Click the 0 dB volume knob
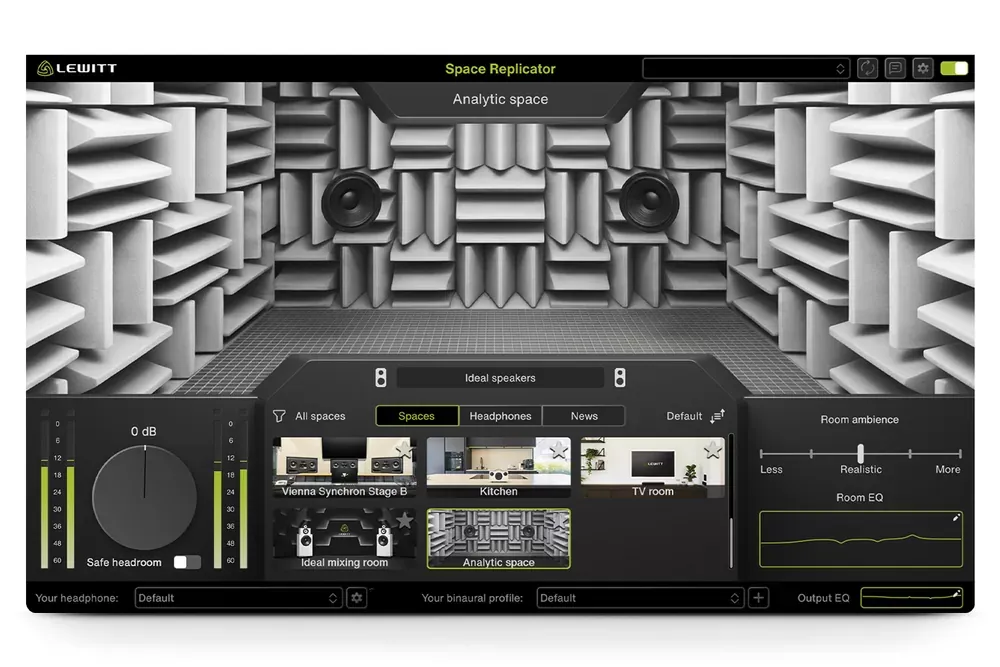This screenshot has width=1000, height=667. point(145,497)
